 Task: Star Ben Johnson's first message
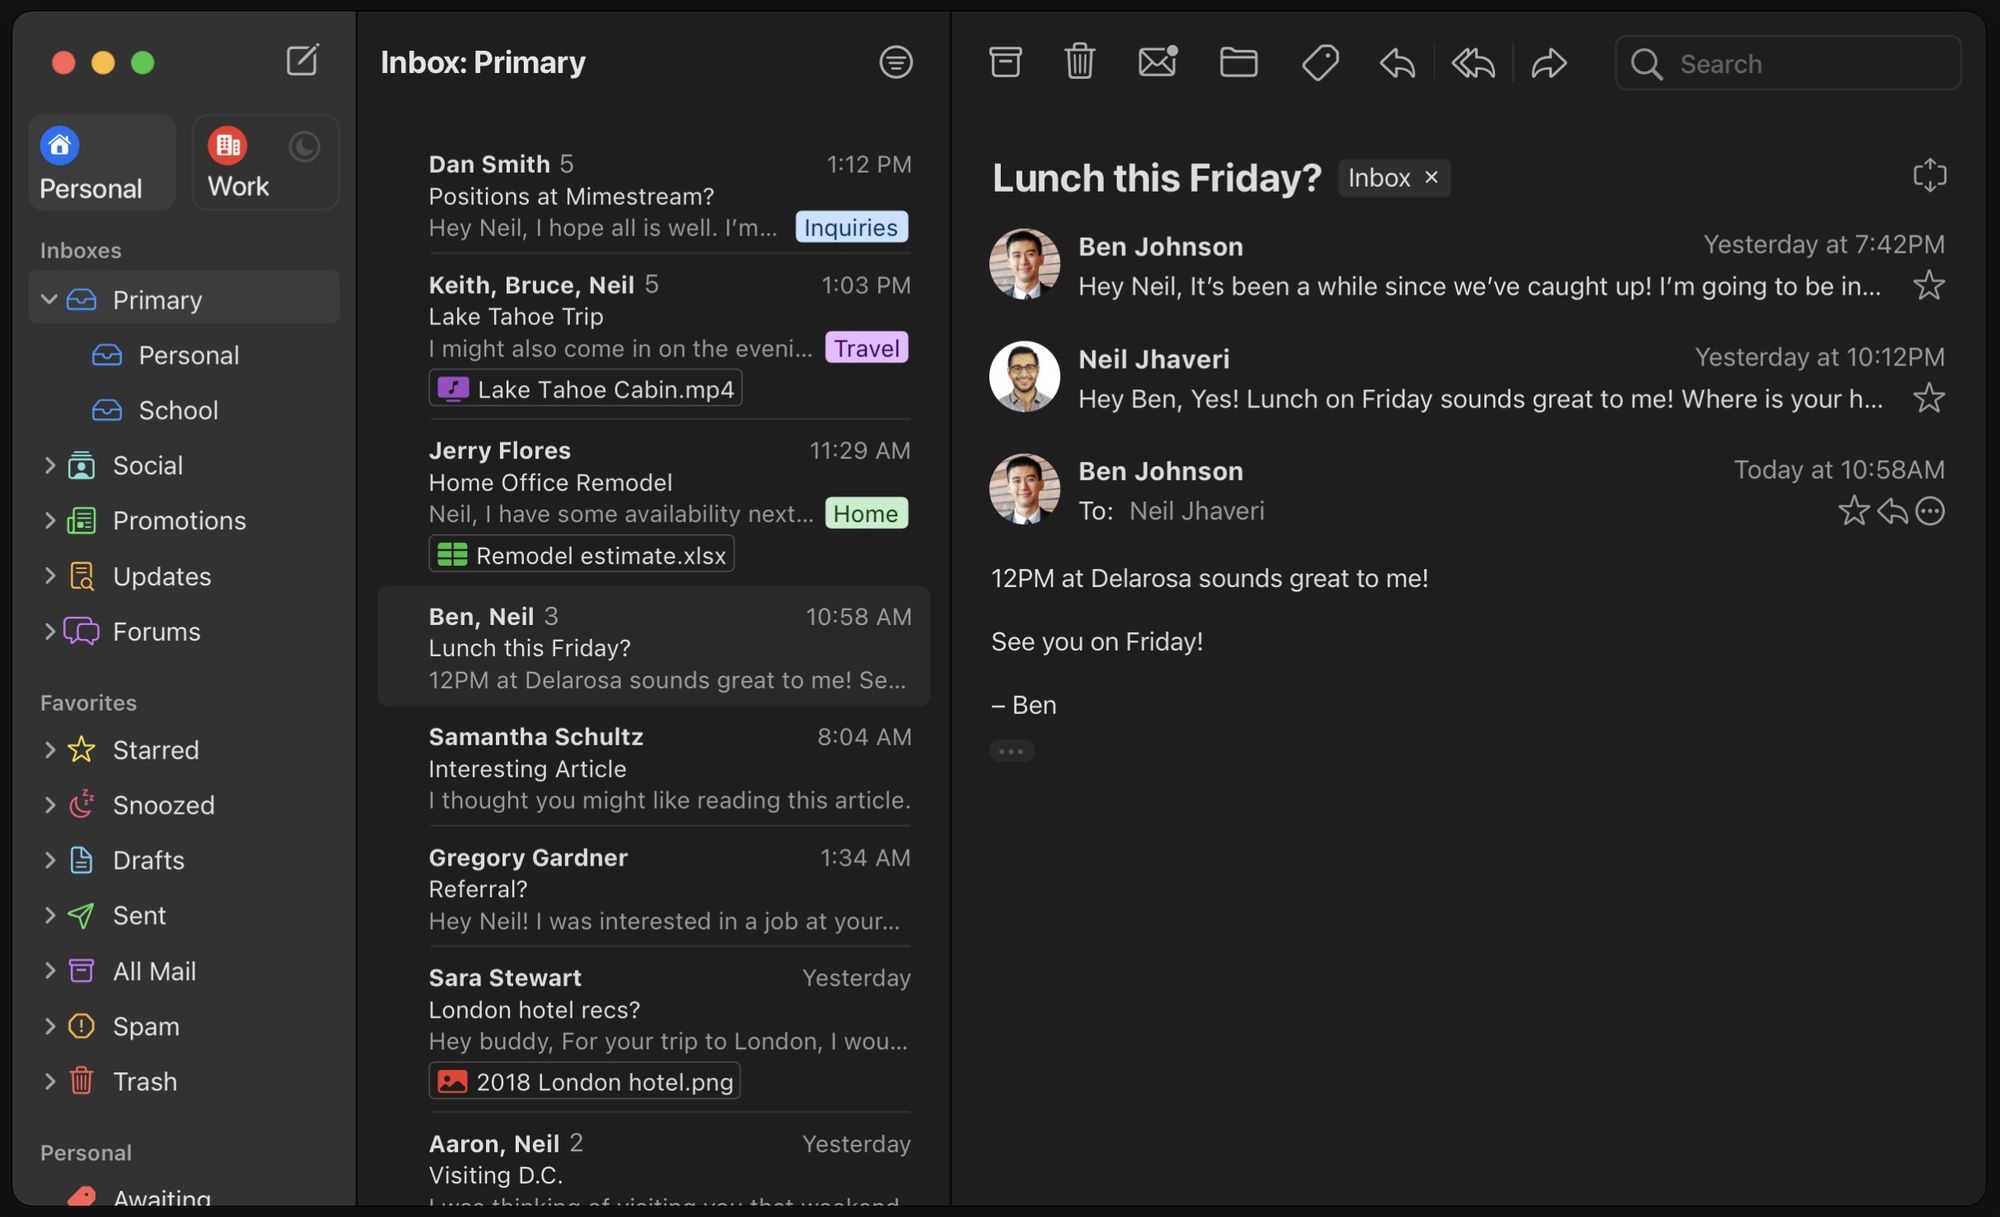point(1928,286)
